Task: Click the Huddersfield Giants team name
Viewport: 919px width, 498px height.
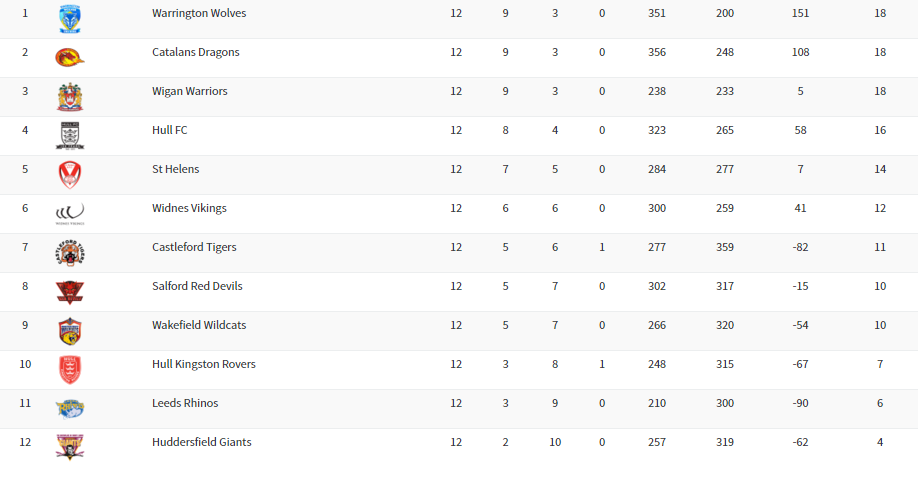Action: tap(202, 442)
